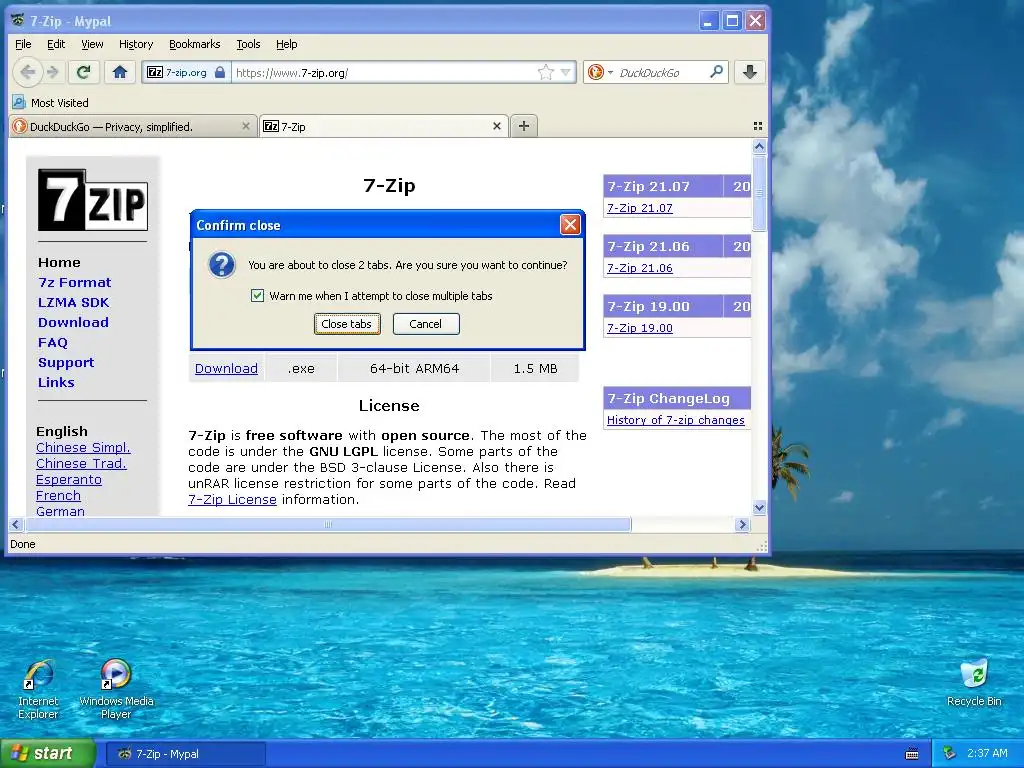
Task: Click the search magnifier icon
Action: pos(716,72)
